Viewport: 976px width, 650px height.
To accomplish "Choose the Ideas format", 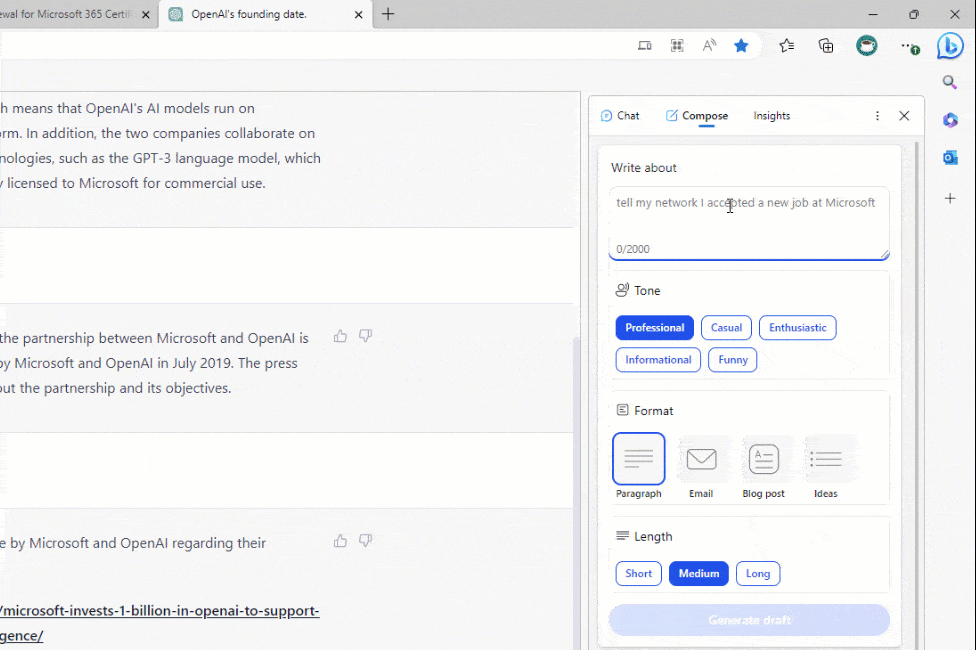I will pyautogui.click(x=826, y=466).
